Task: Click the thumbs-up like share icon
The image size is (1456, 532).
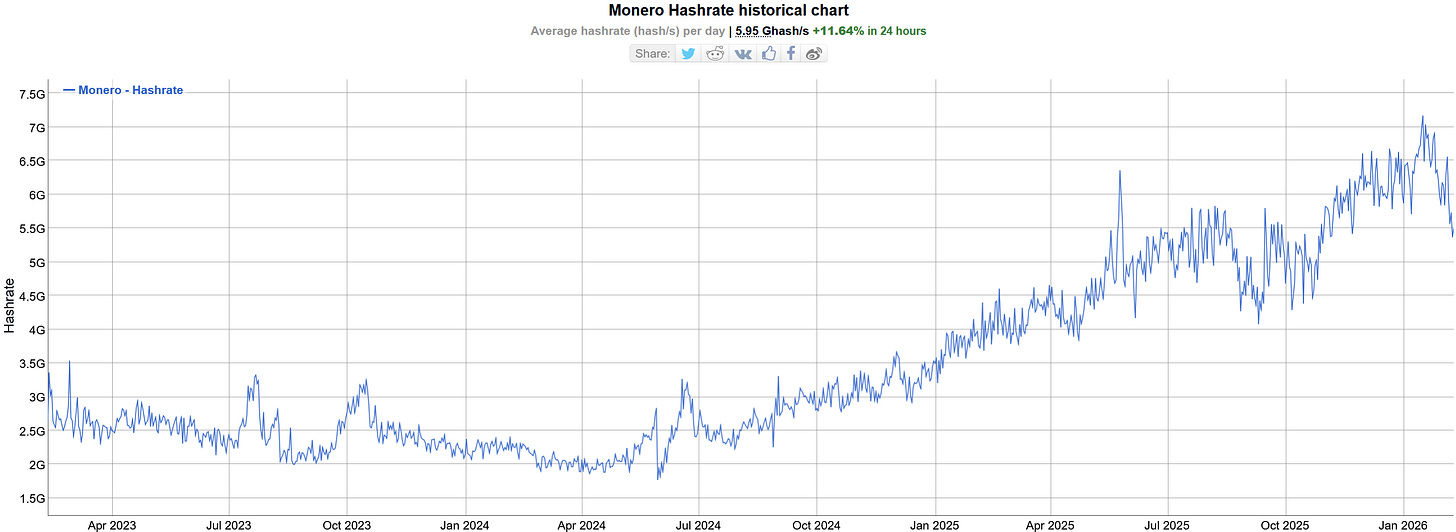Action: pyautogui.click(x=768, y=53)
